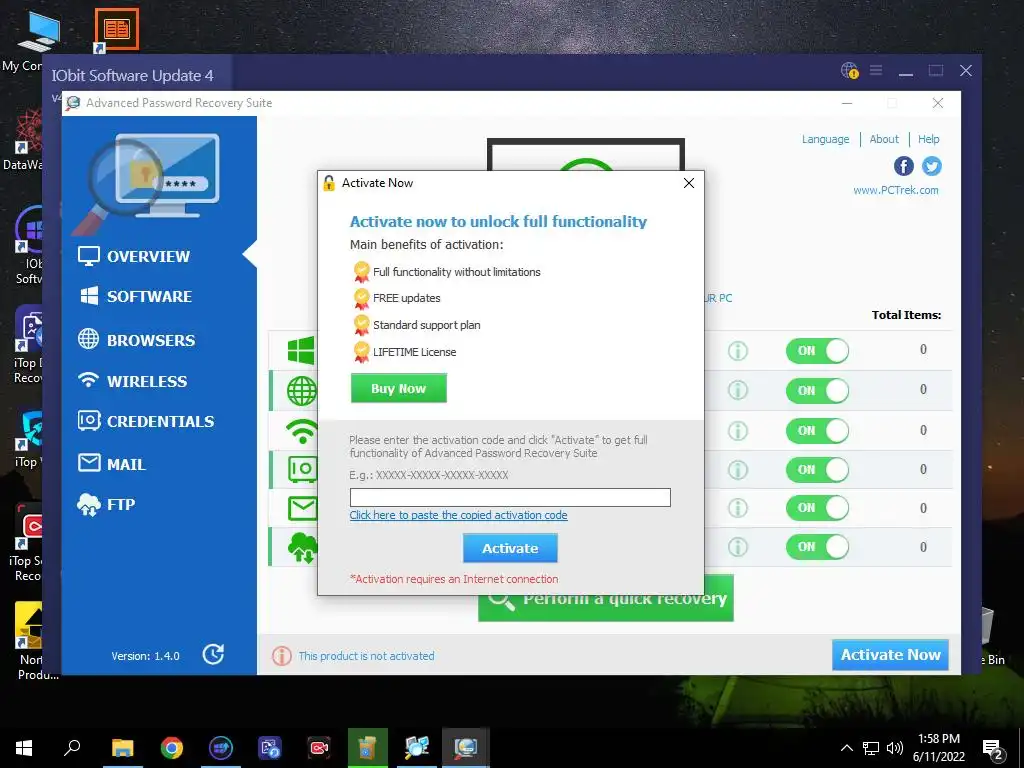
Task: Click the green cloud FTP row icon
Action: pyautogui.click(x=302, y=547)
